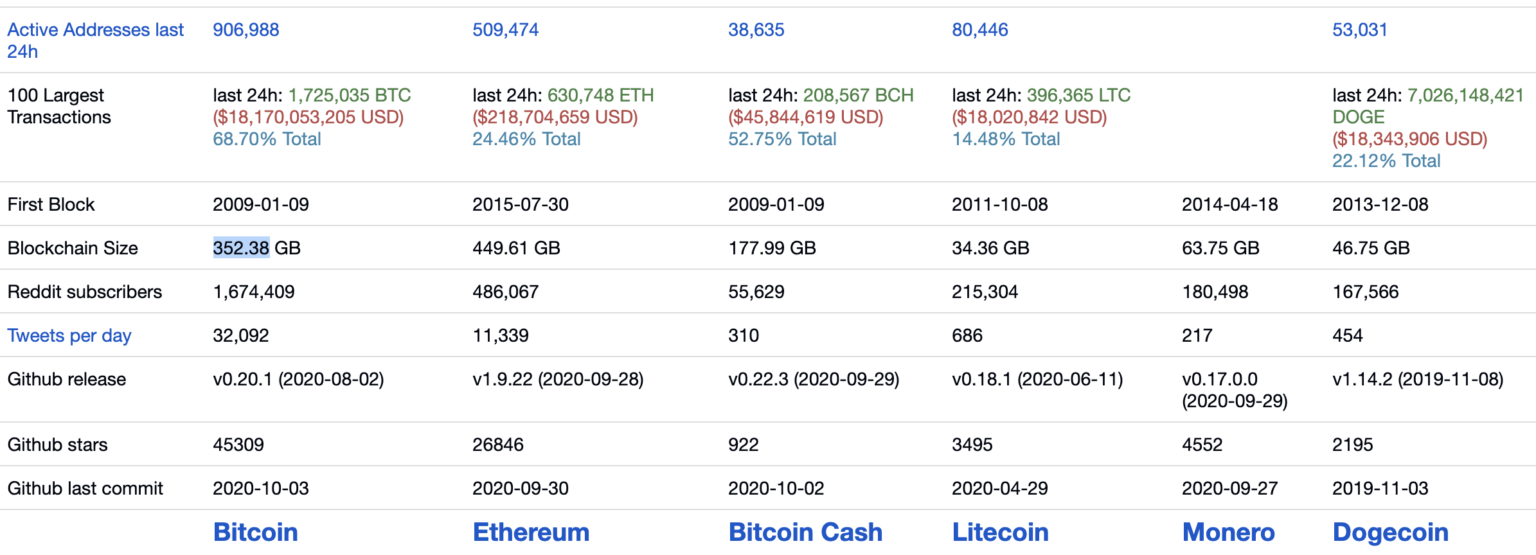1536x555 pixels.
Task: Open the Dogecoin column heading link
Action: 1391,532
